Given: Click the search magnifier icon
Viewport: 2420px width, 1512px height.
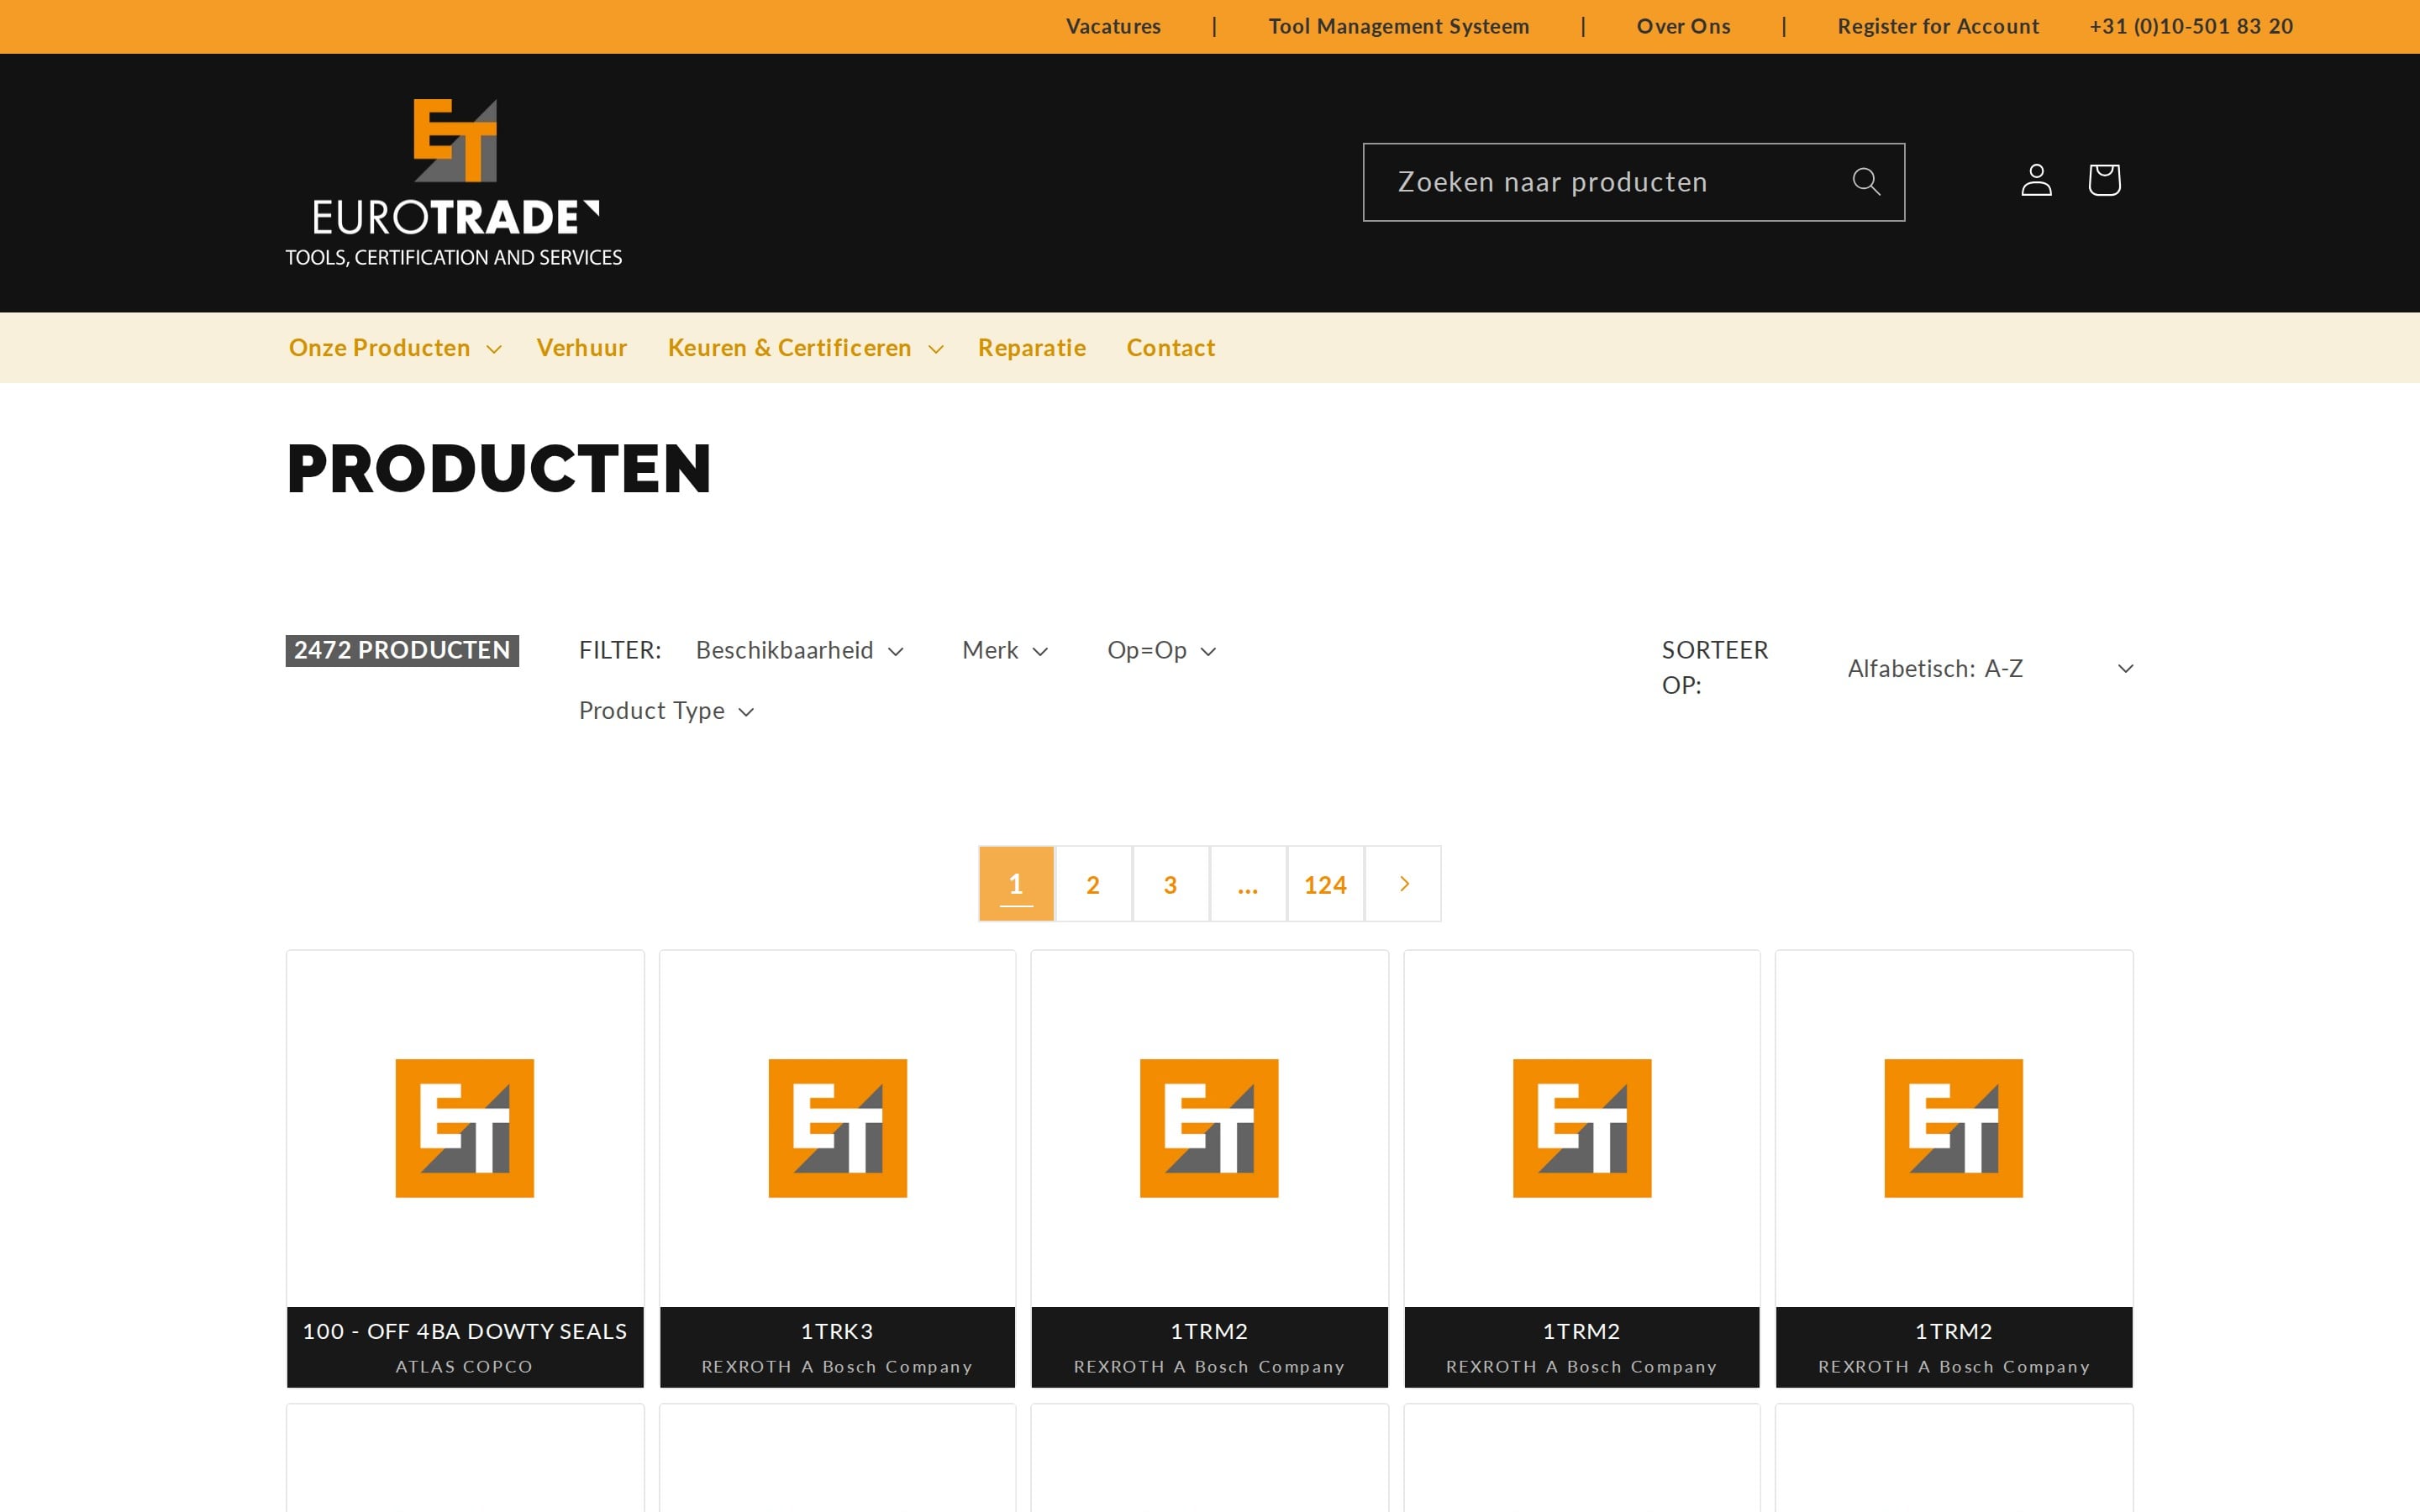Looking at the screenshot, I should (x=1866, y=181).
